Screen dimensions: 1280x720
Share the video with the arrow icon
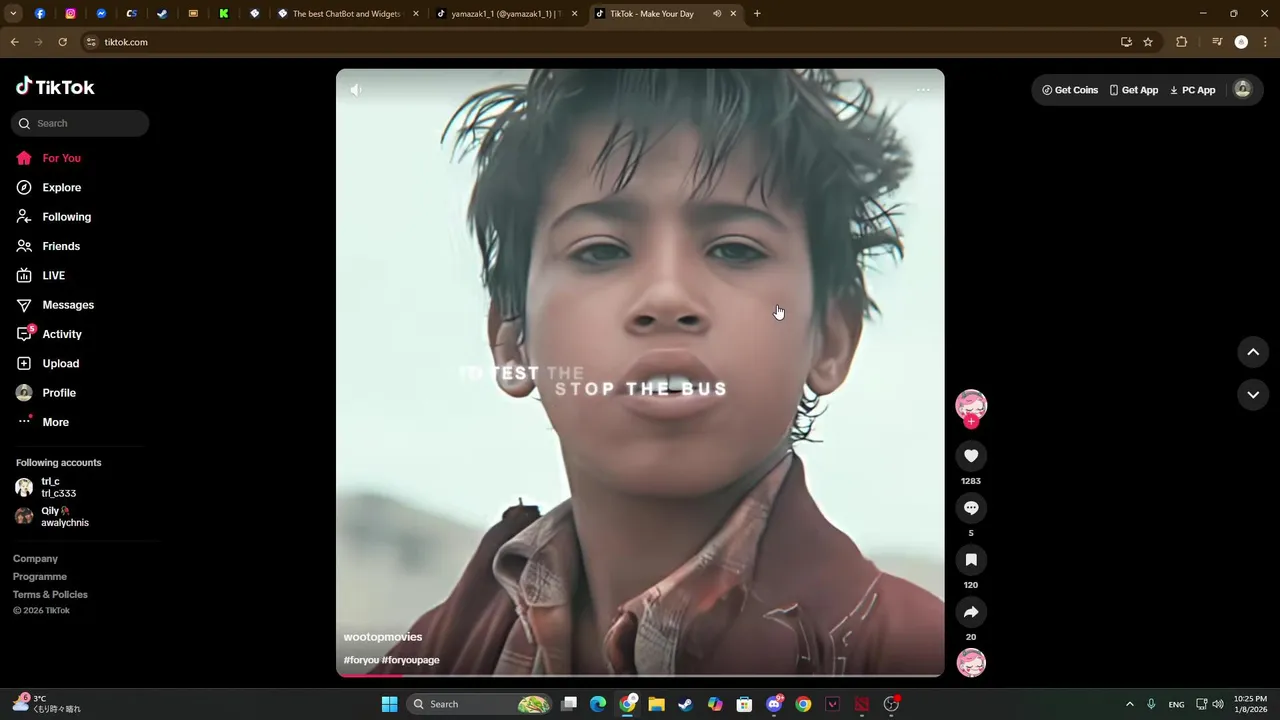pyautogui.click(x=971, y=612)
